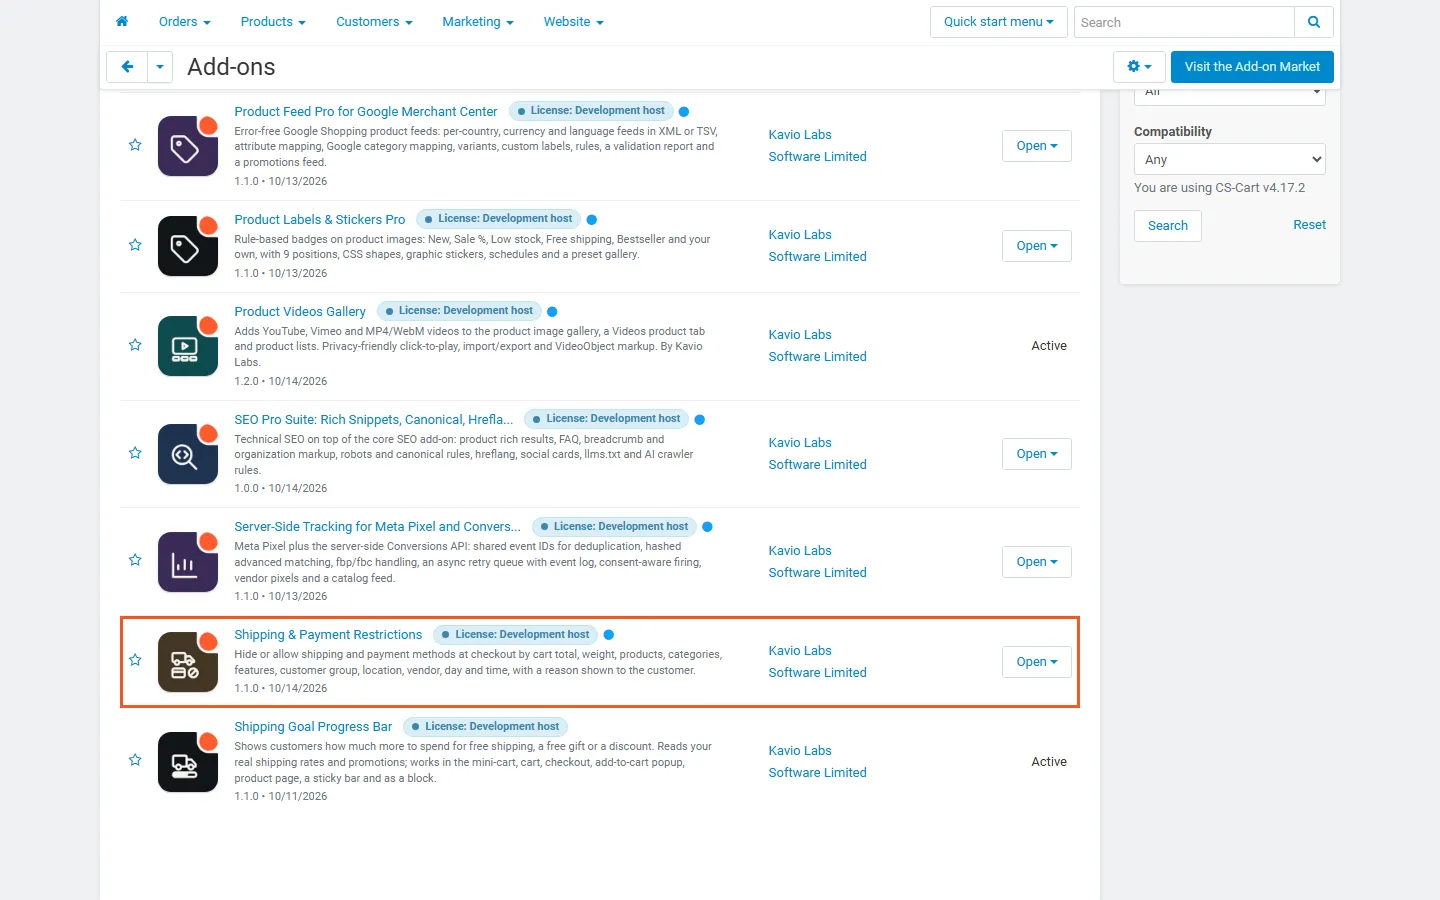Open the Products menu
The width and height of the screenshot is (1440, 900).
click(273, 22)
